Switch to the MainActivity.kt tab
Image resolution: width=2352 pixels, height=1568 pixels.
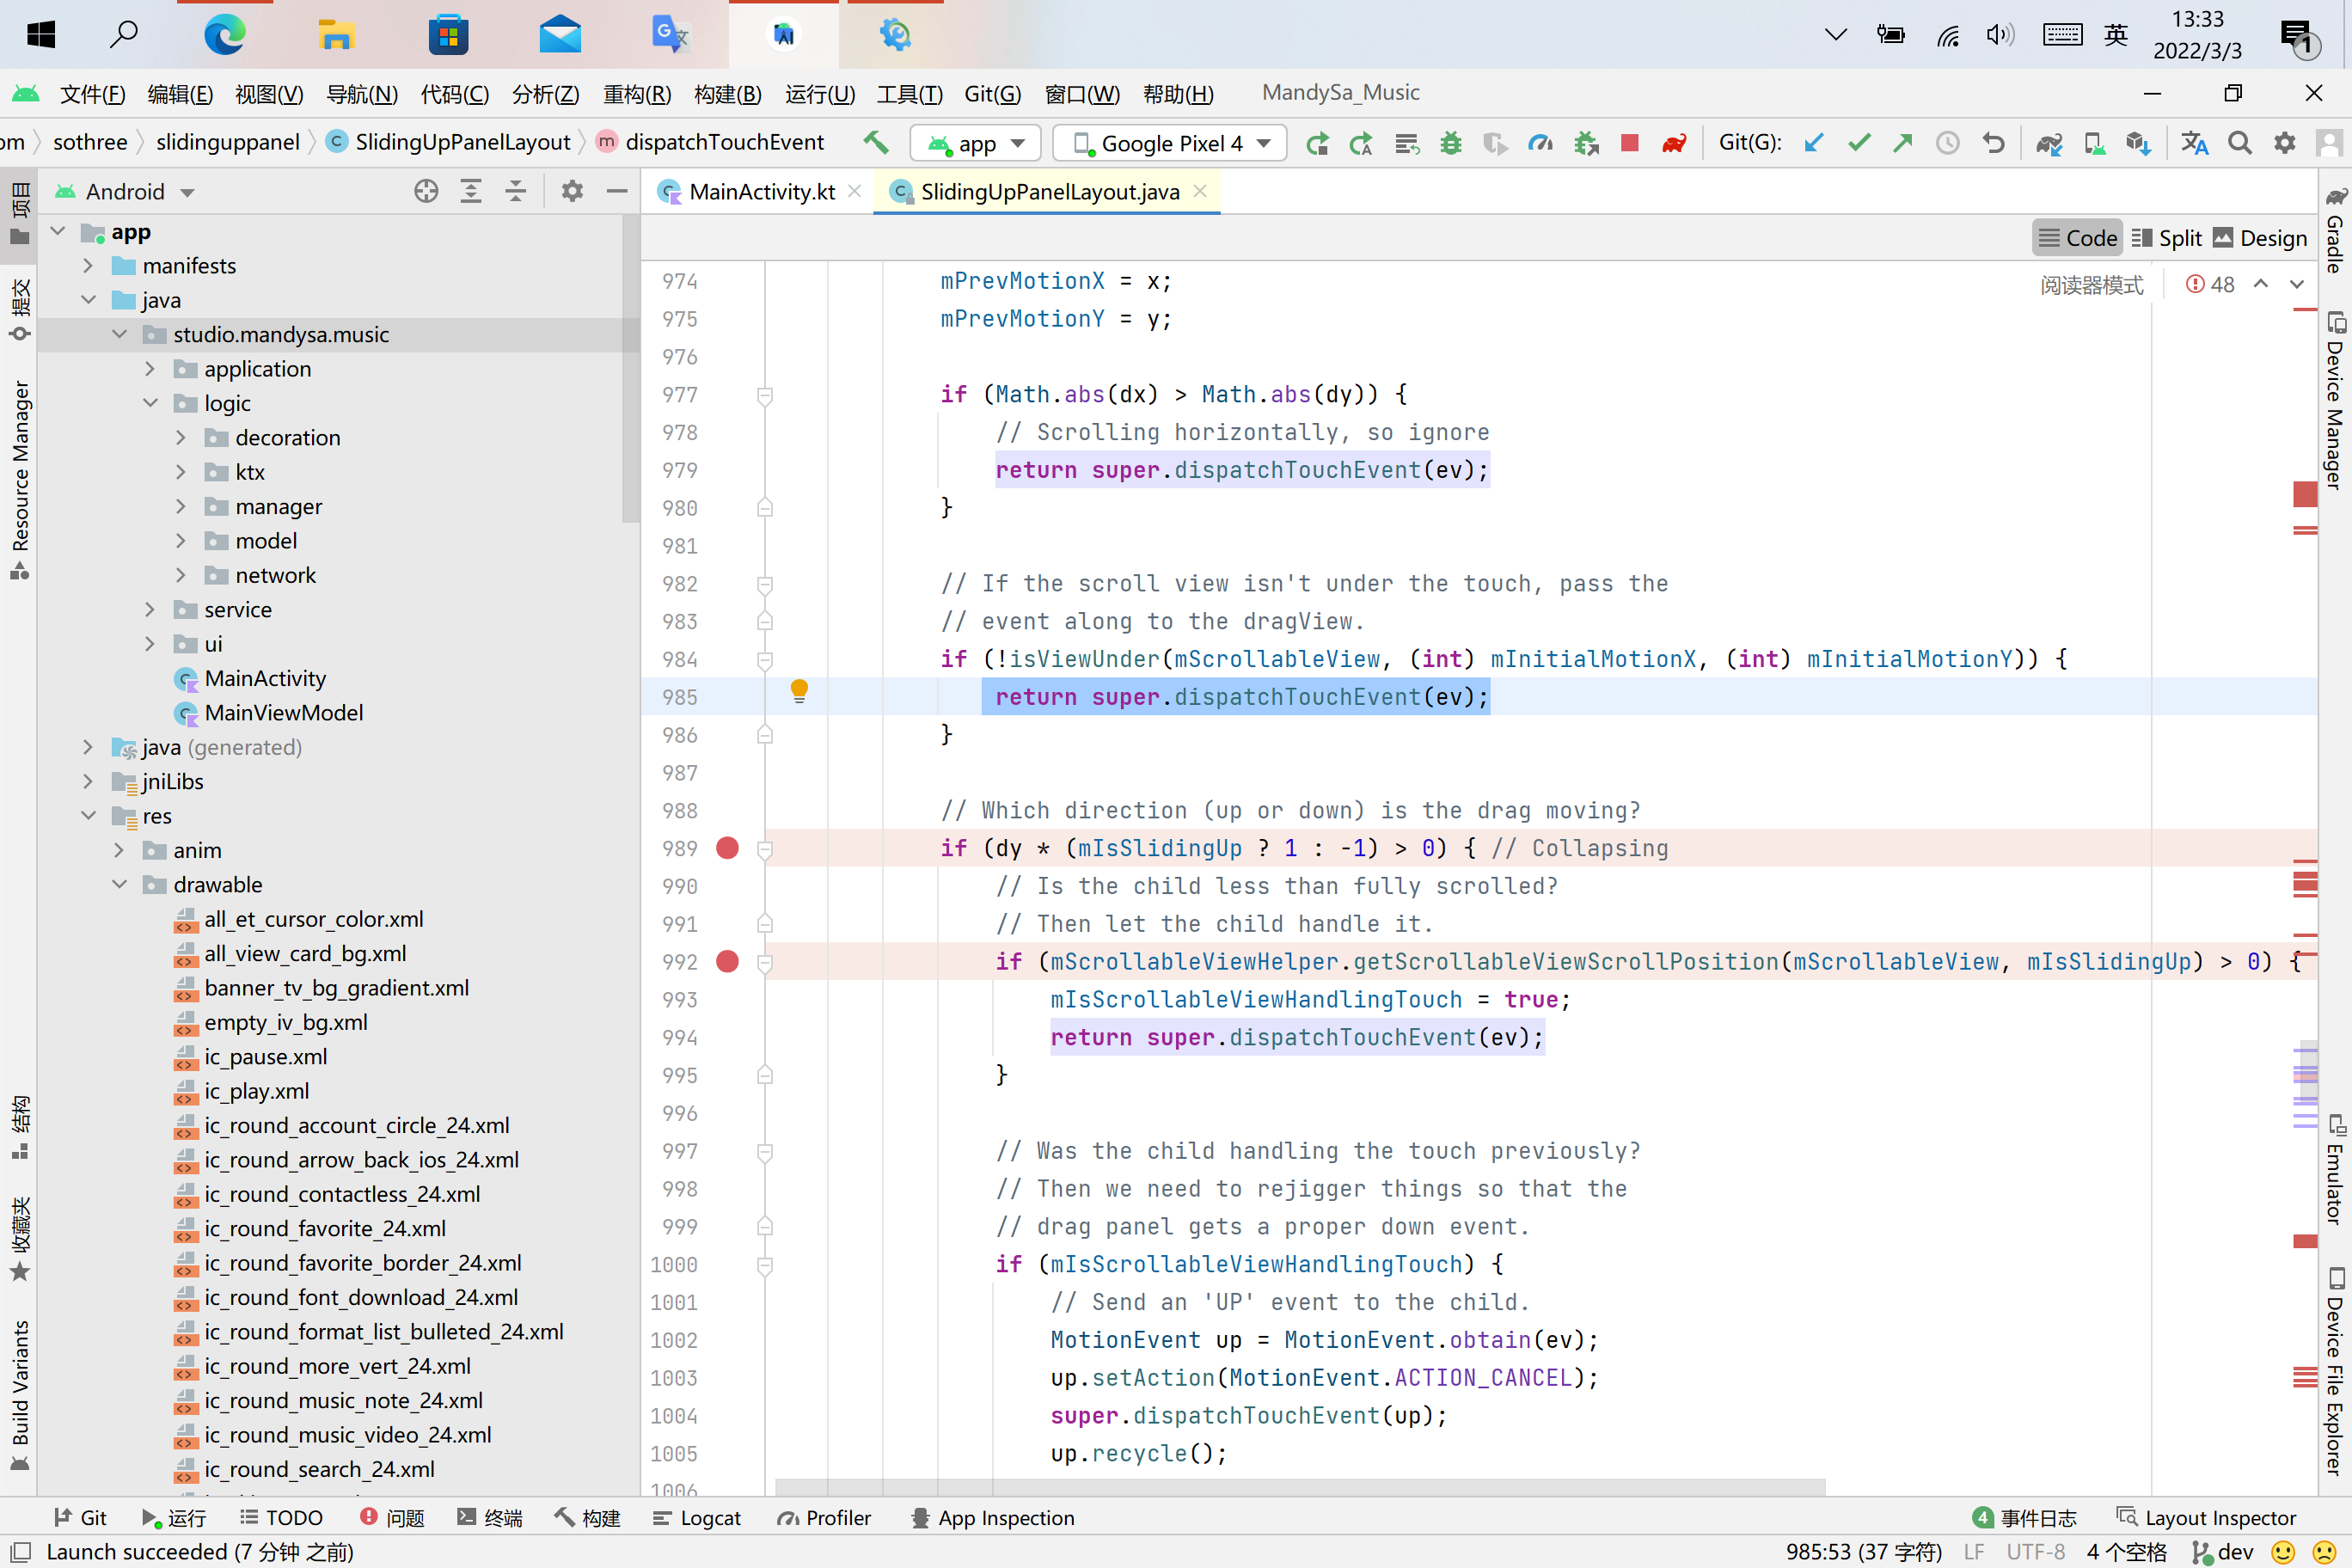point(761,191)
